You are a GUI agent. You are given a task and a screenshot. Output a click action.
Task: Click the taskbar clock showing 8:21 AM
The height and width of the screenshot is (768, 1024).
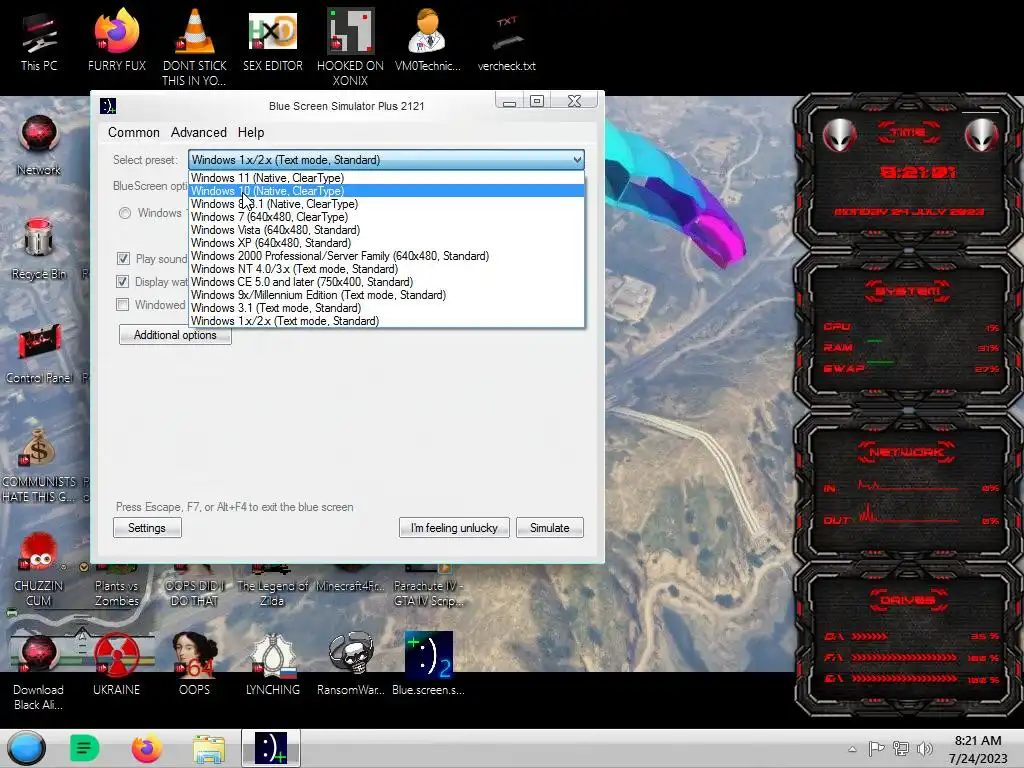coord(978,749)
